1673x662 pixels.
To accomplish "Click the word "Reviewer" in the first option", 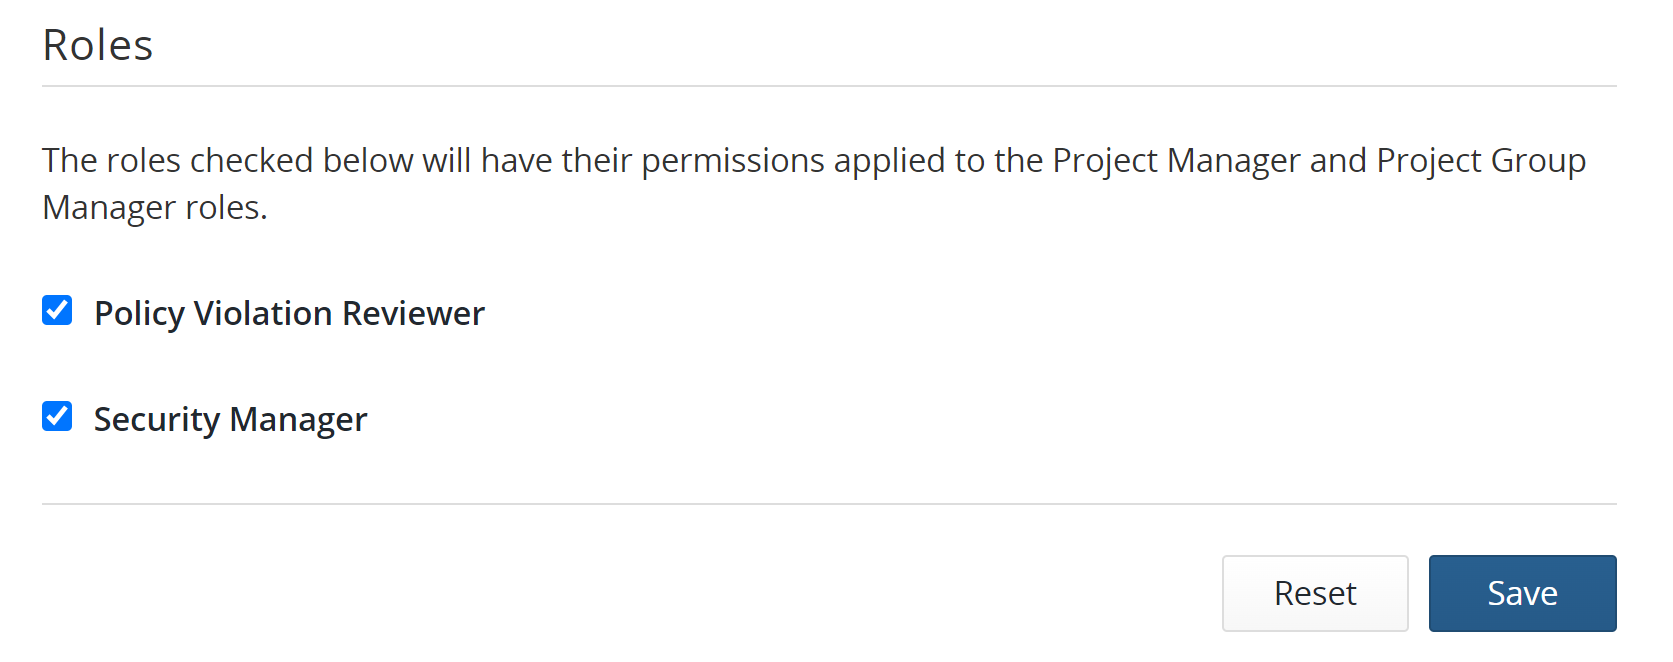I will point(413,314).
